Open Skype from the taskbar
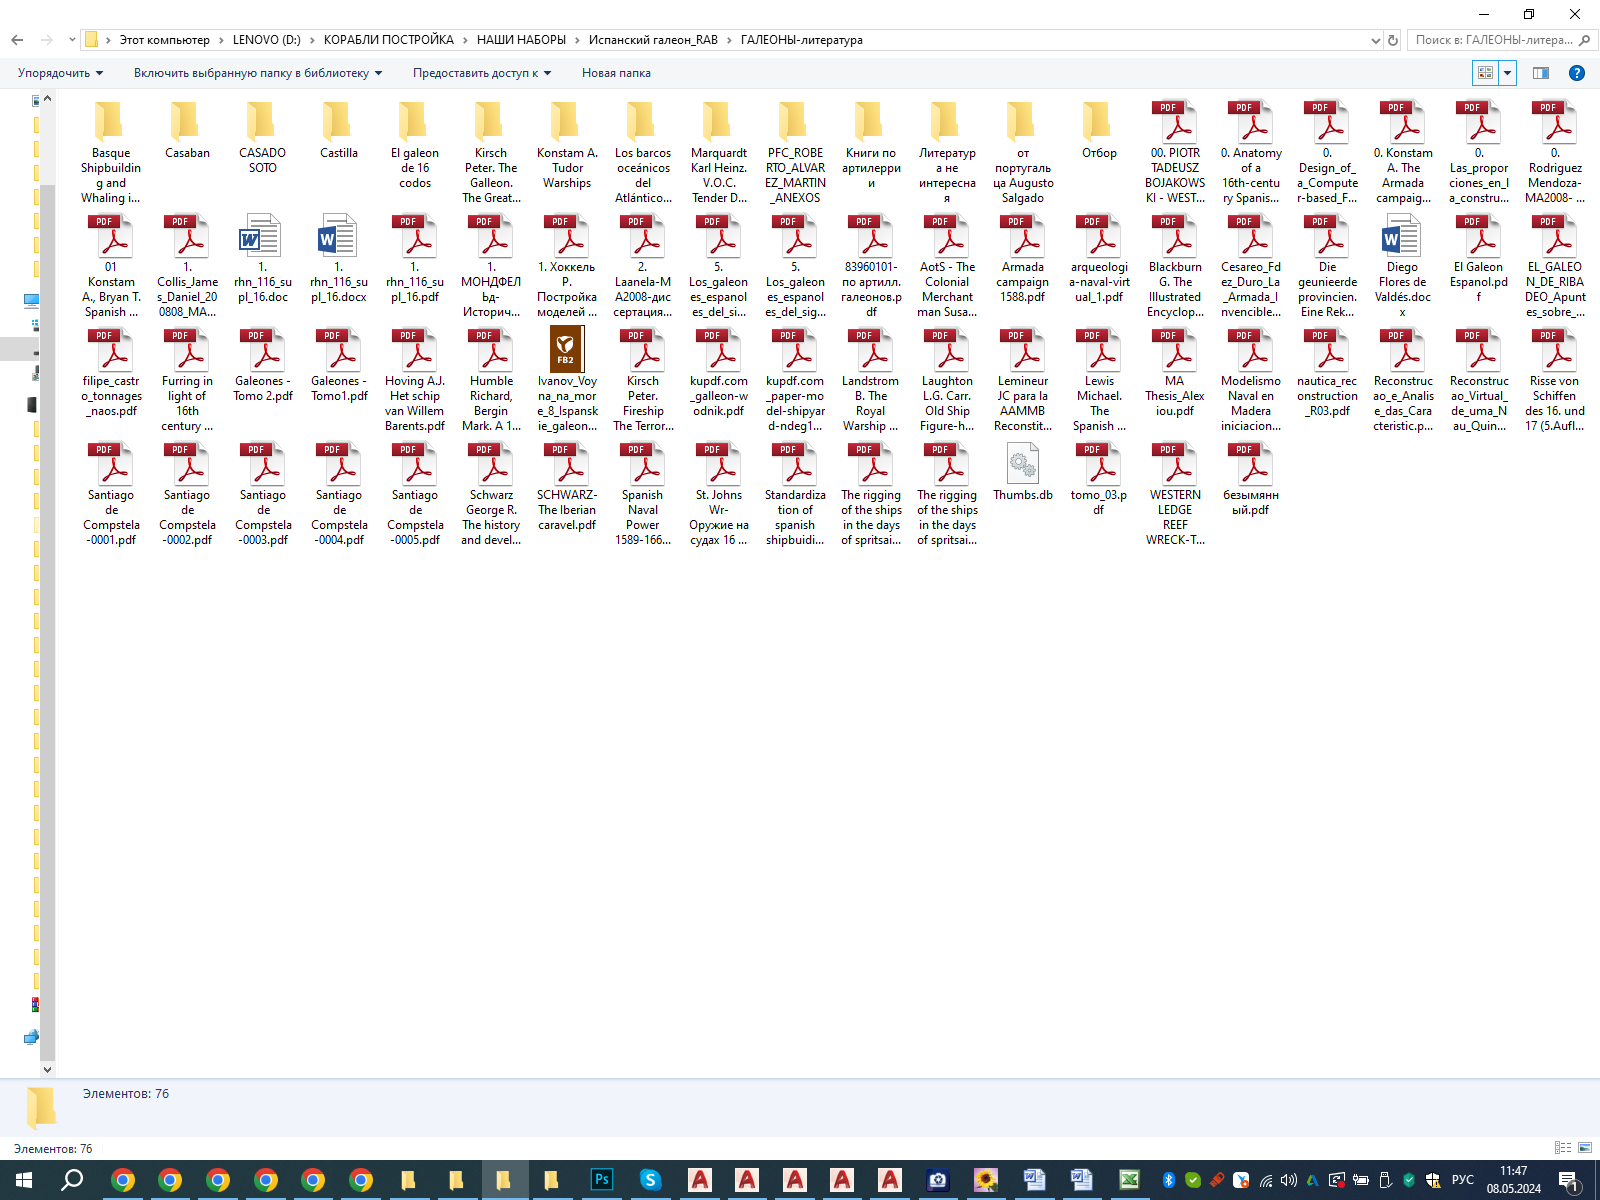Screen dimensions: 1600x1200 click(650, 1180)
